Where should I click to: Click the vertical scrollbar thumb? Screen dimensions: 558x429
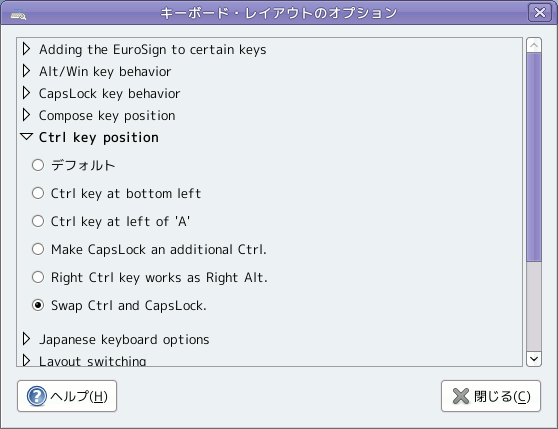[x=534, y=158]
